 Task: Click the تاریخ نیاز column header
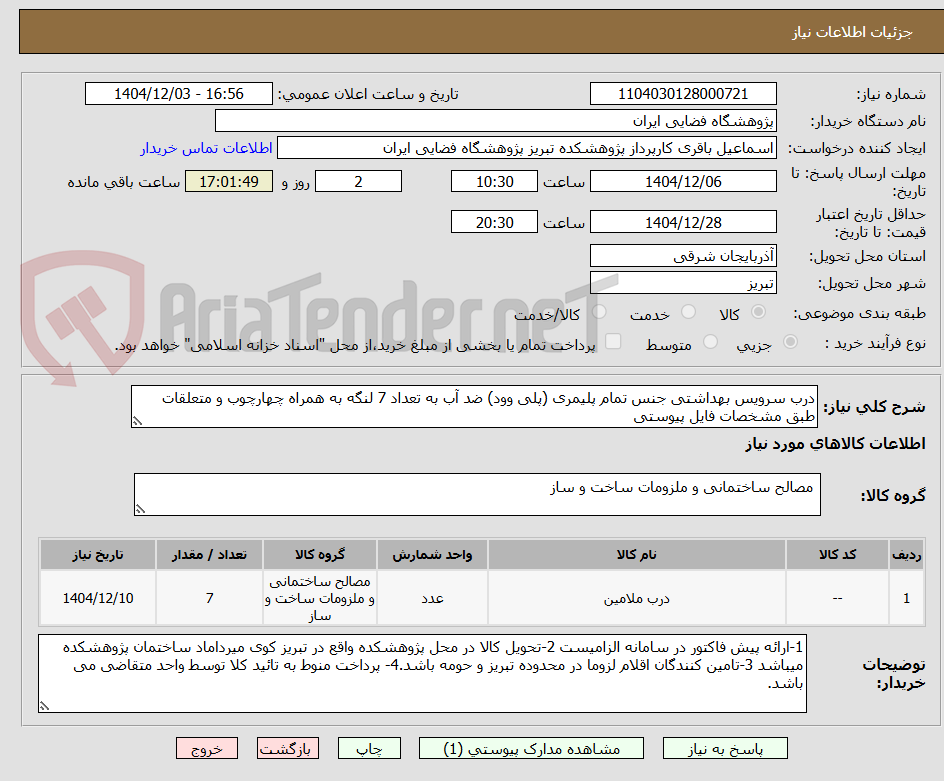(98, 555)
